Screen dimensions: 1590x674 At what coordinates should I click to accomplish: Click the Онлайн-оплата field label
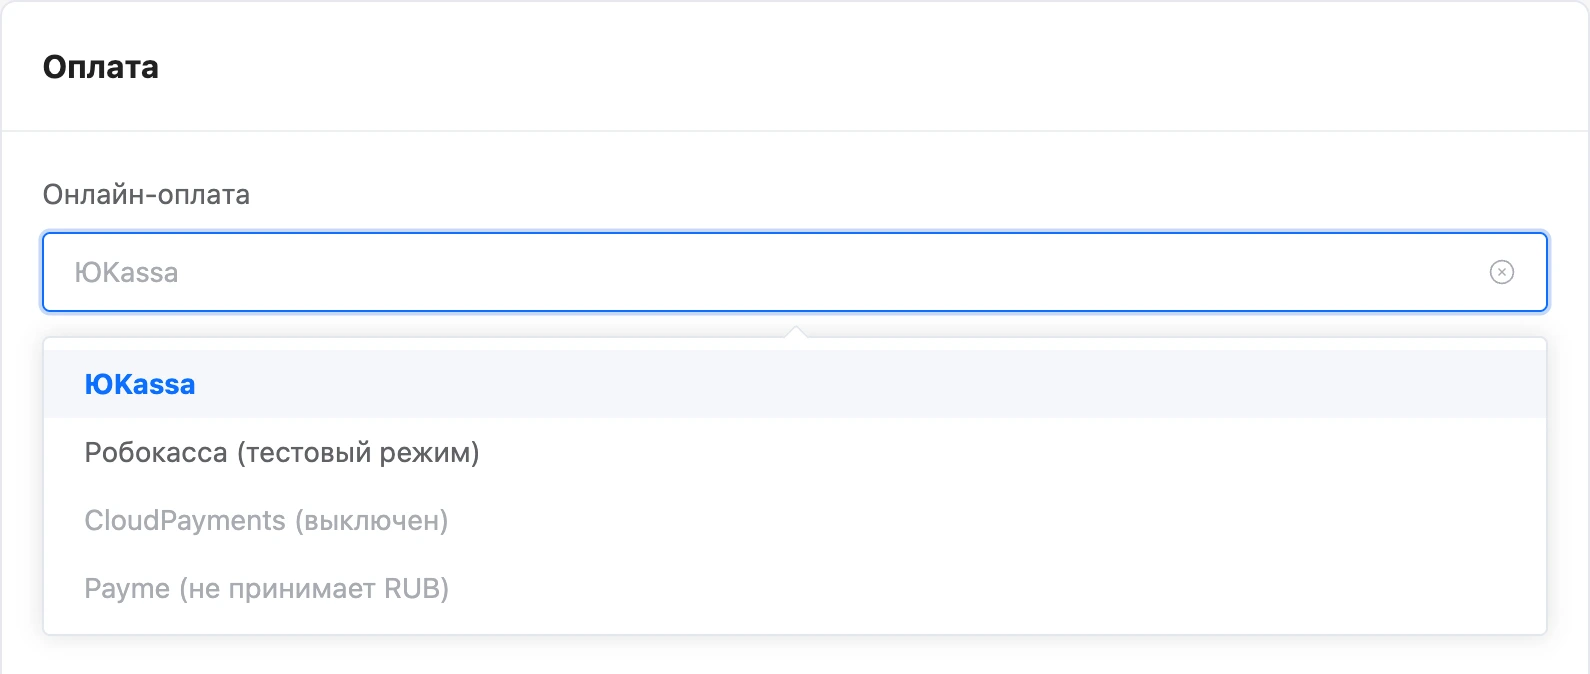pyautogui.click(x=146, y=194)
